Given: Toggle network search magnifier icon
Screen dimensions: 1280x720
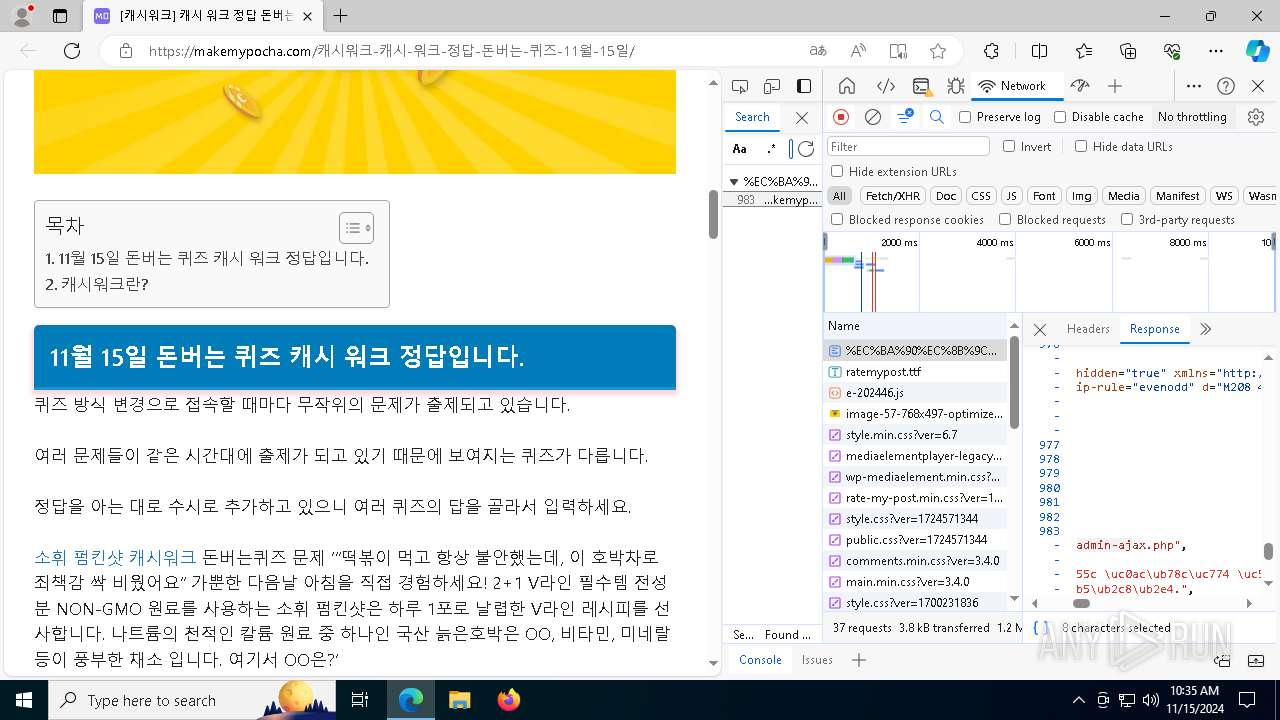Looking at the screenshot, I should [936, 117].
